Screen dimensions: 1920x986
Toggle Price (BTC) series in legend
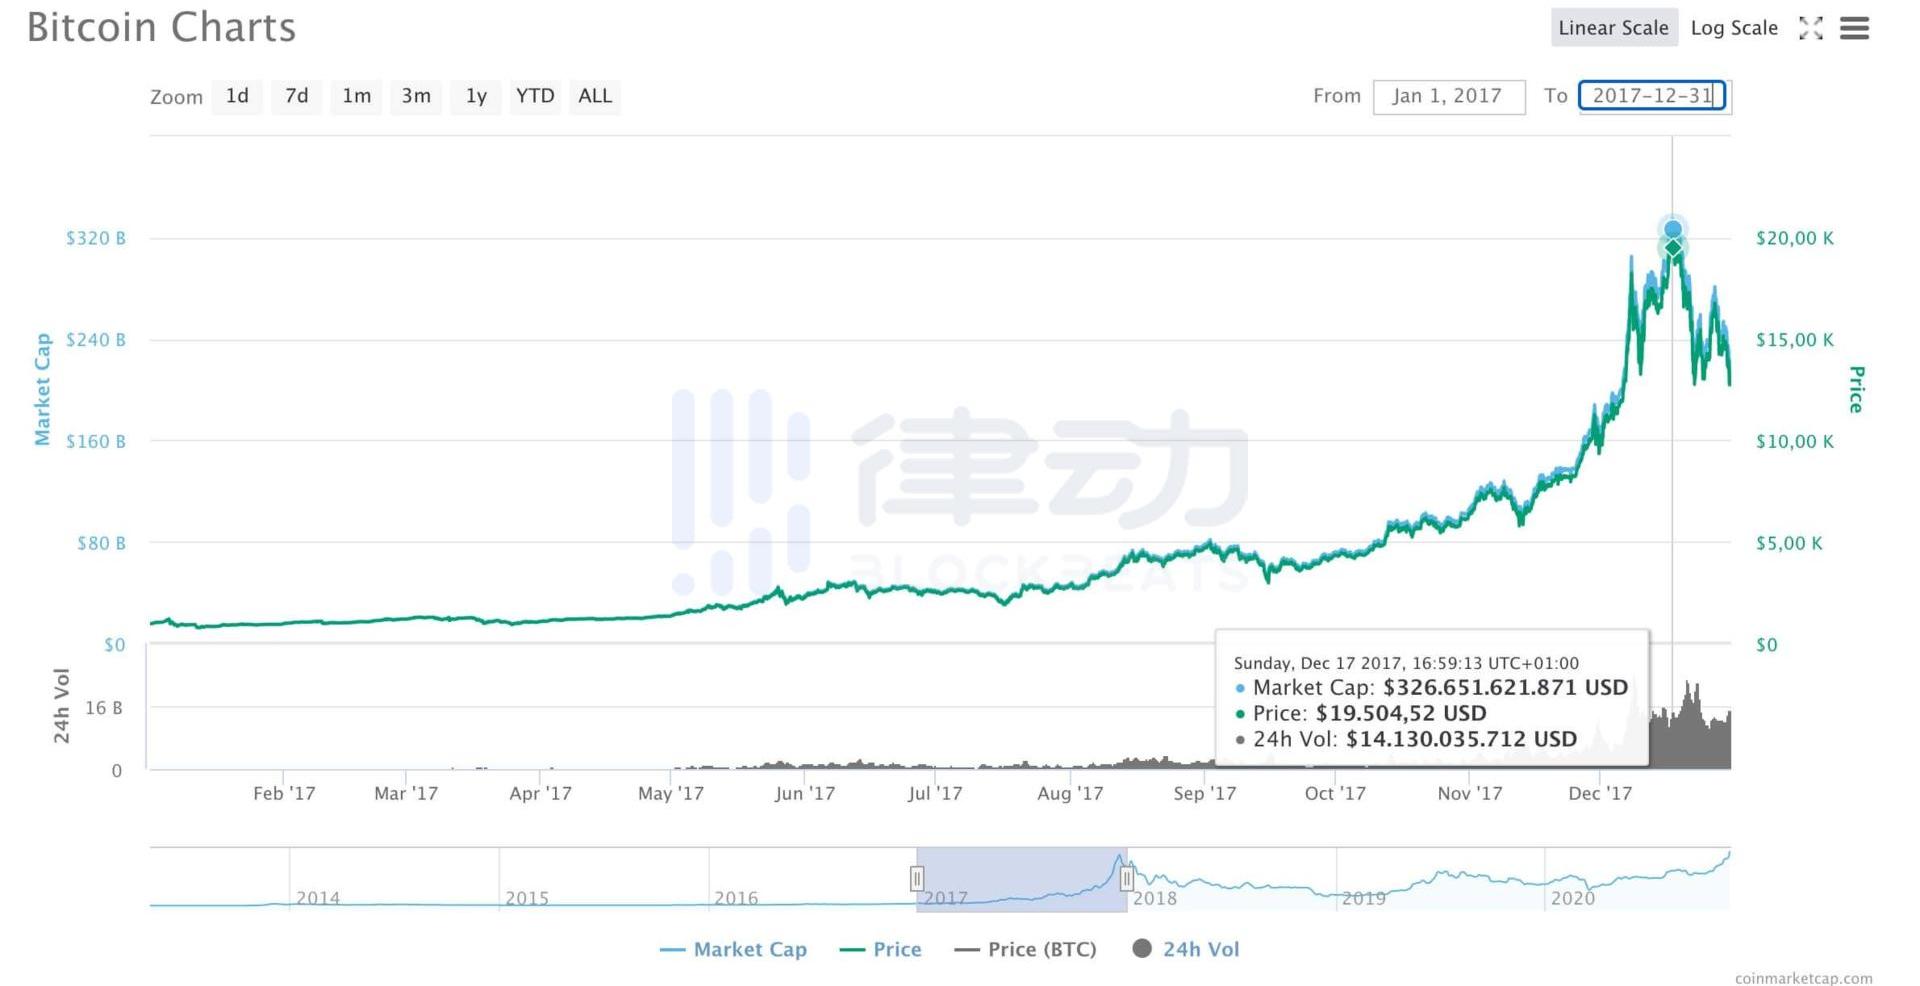1026,949
